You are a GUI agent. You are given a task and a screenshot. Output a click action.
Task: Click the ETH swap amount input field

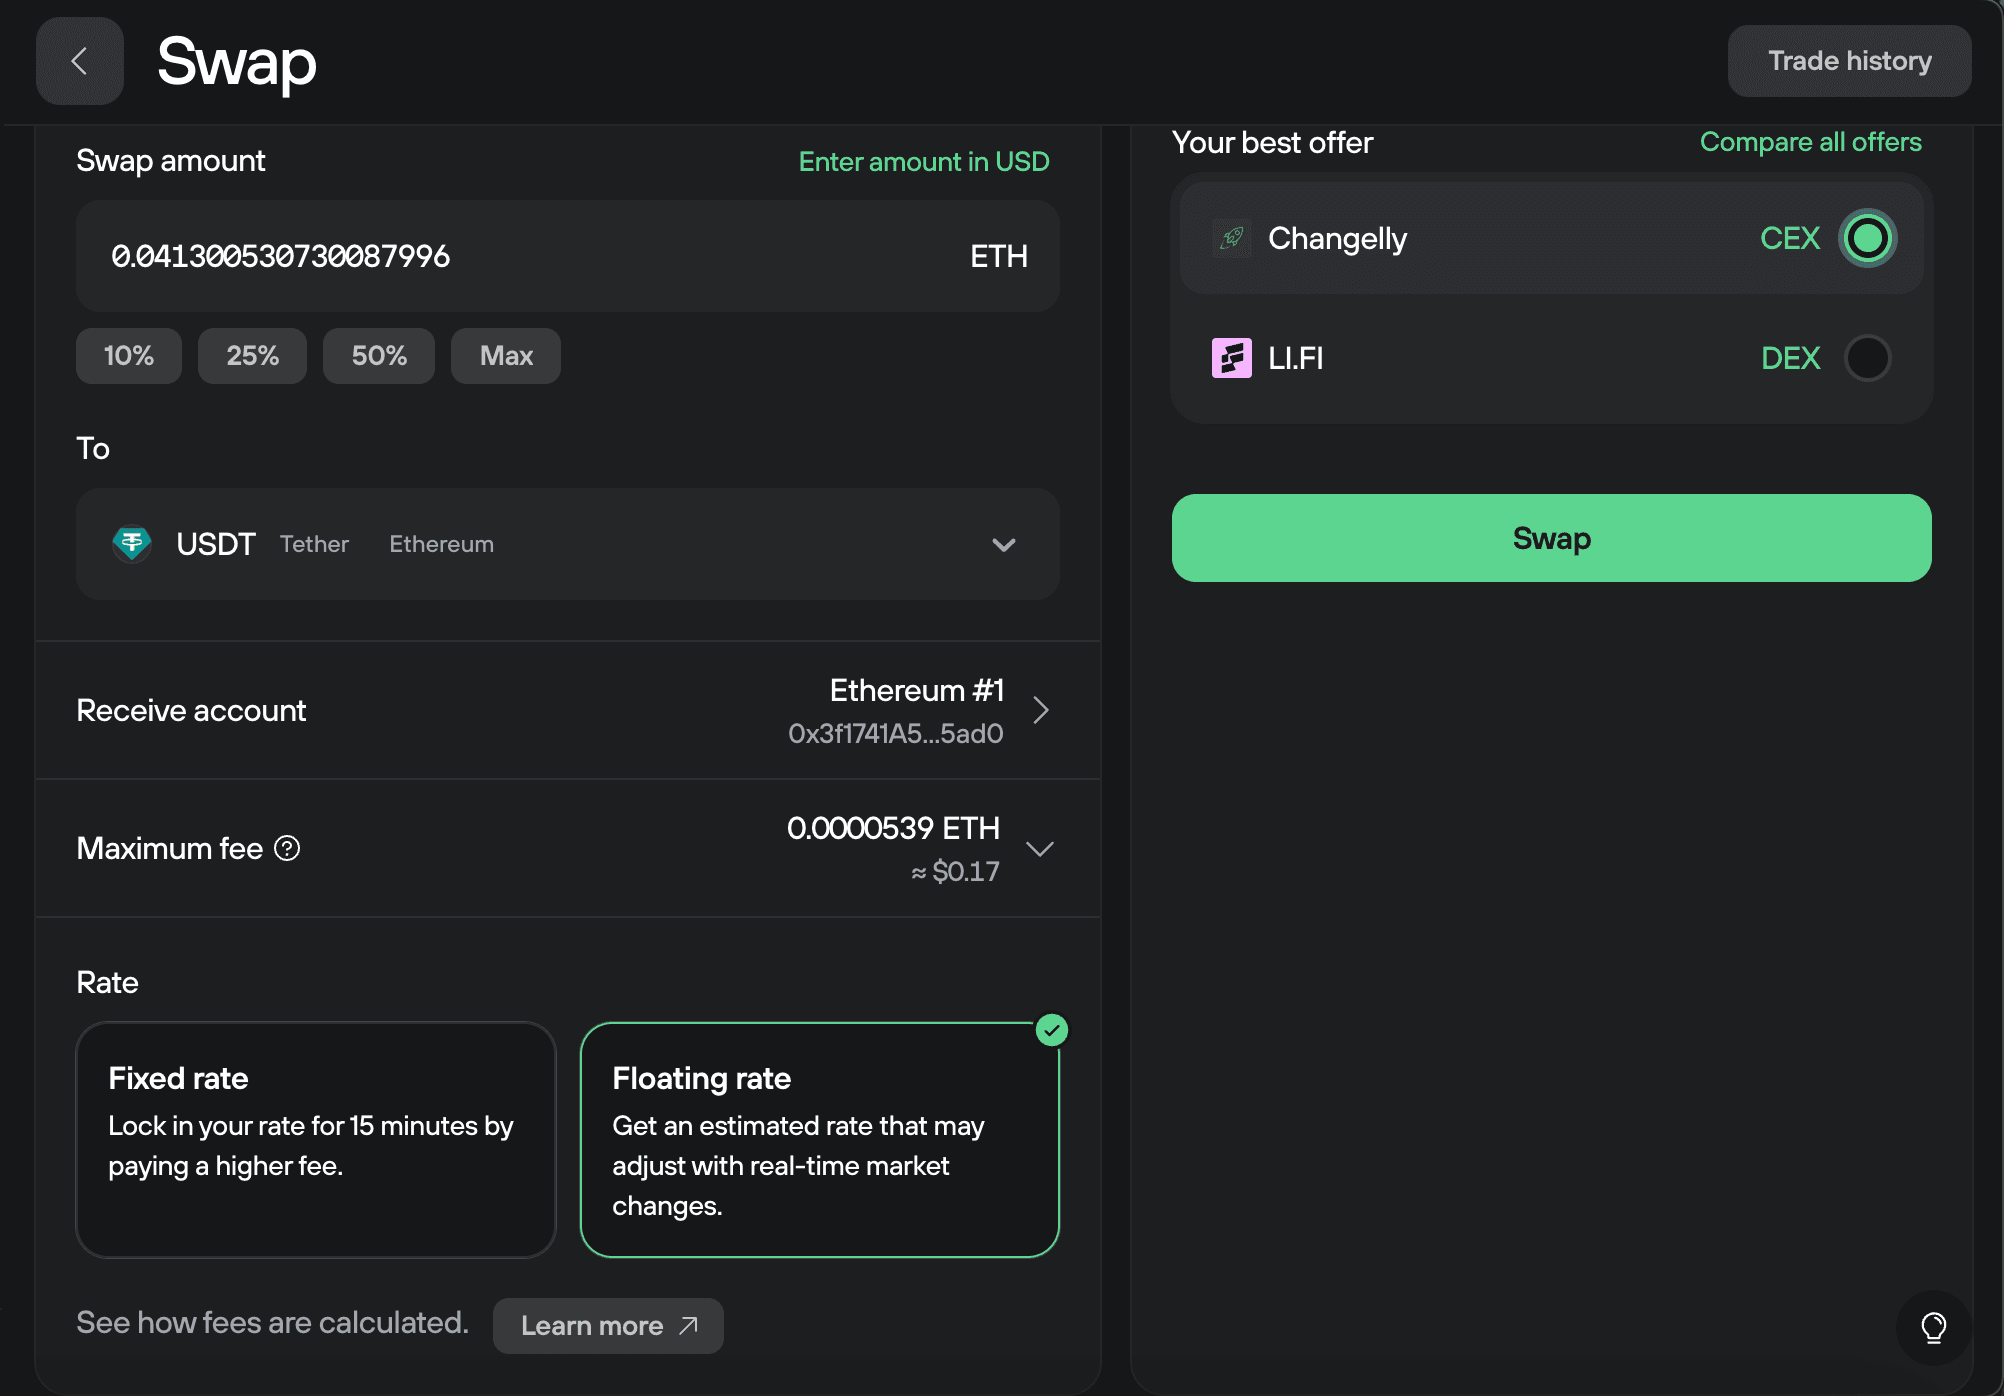[500, 256]
